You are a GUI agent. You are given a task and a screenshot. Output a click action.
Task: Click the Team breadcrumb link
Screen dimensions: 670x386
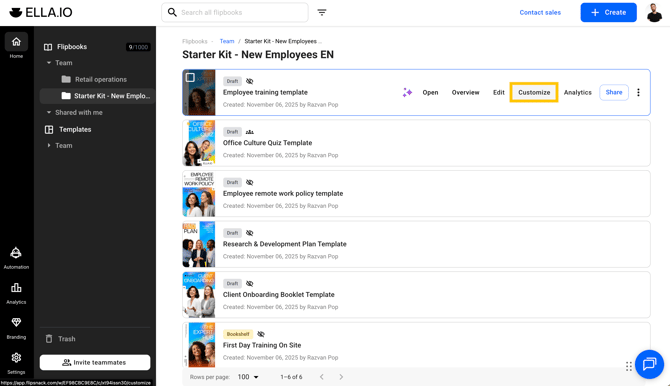pyautogui.click(x=227, y=41)
